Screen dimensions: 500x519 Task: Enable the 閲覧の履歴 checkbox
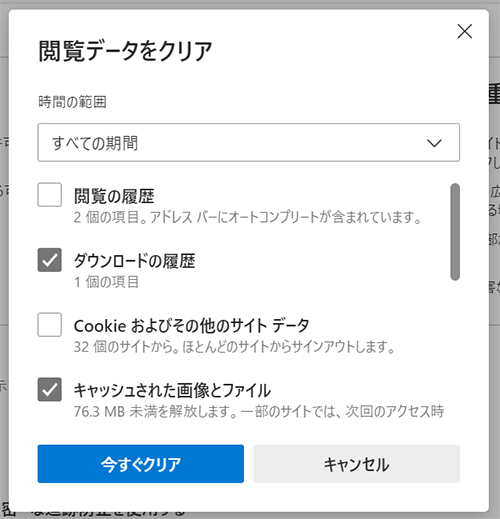[x=50, y=195]
